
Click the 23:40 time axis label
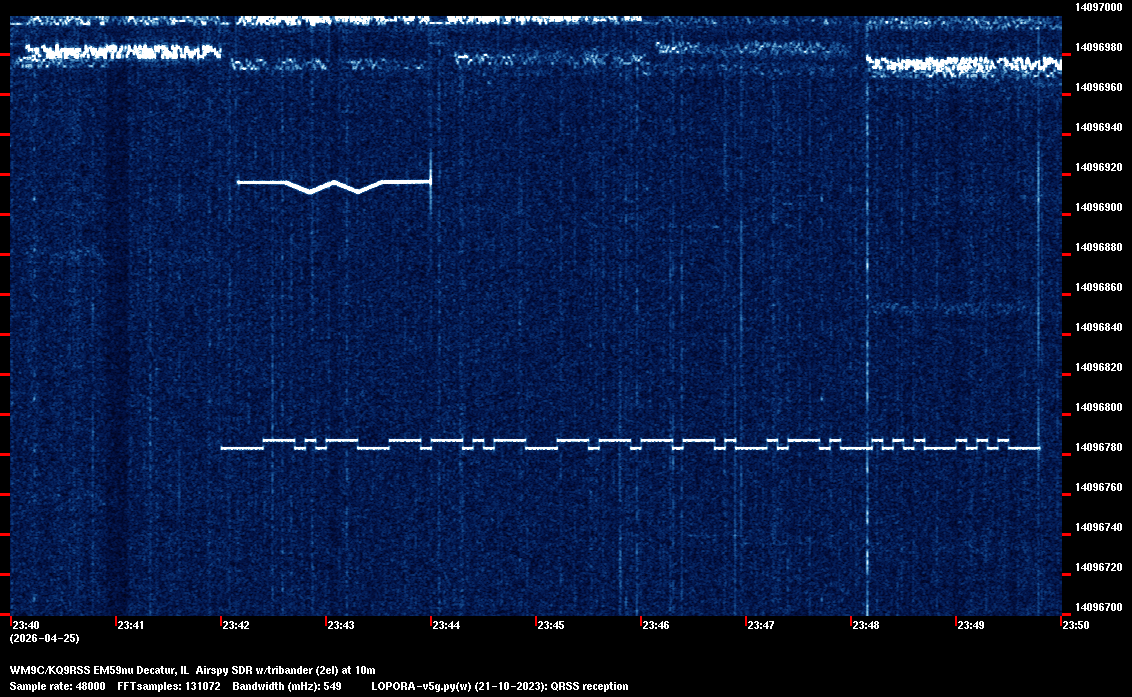[x=24, y=626]
